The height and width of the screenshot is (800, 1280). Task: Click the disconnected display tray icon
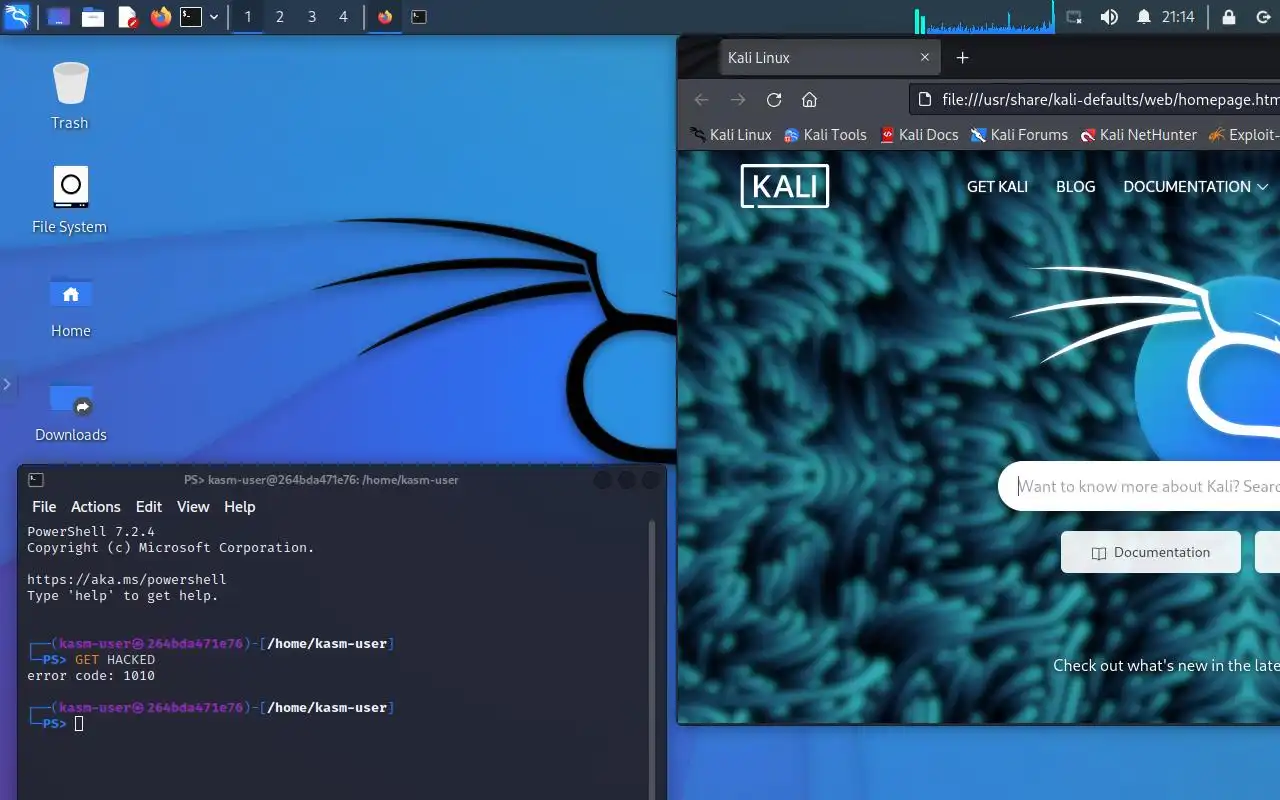pyautogui.click(x=1074, y=17)
